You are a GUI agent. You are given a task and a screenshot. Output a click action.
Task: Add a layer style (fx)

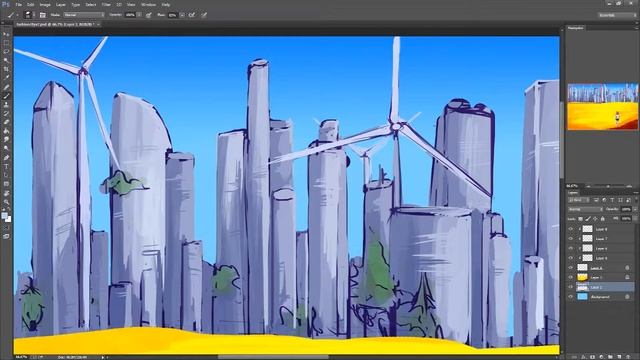coord(583,357)
